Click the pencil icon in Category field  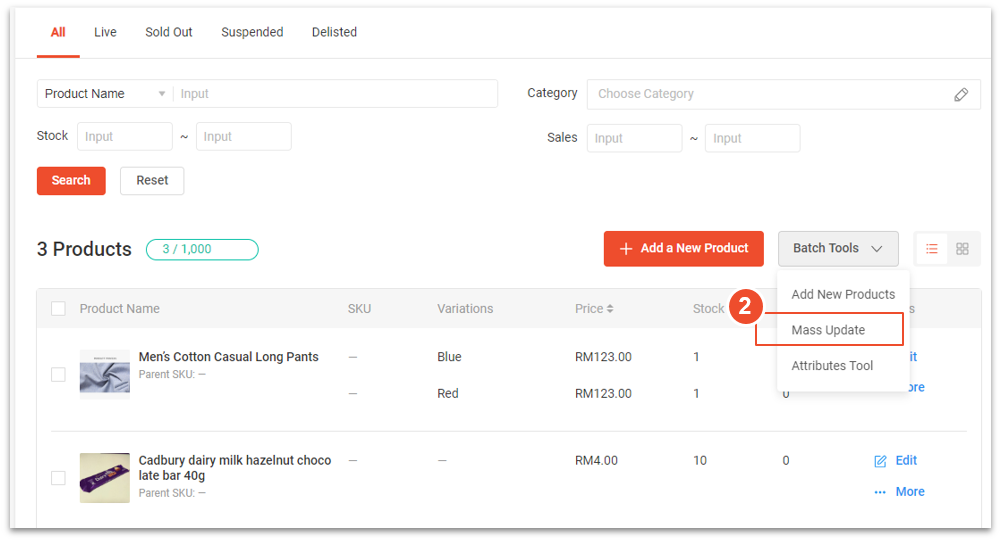pyautogui.click(x=960, y=94)
